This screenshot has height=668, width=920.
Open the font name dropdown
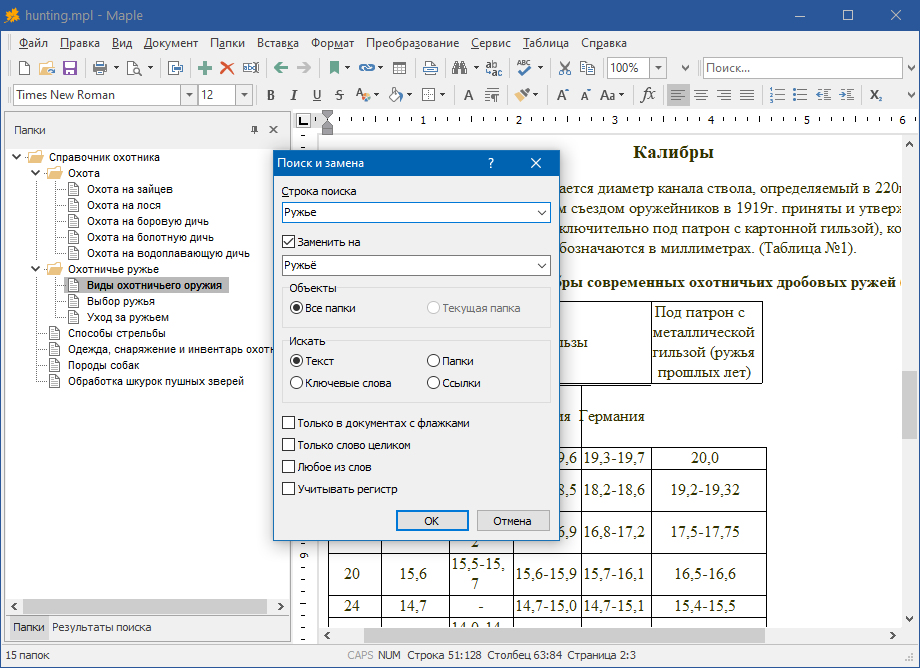pos(188,95)
